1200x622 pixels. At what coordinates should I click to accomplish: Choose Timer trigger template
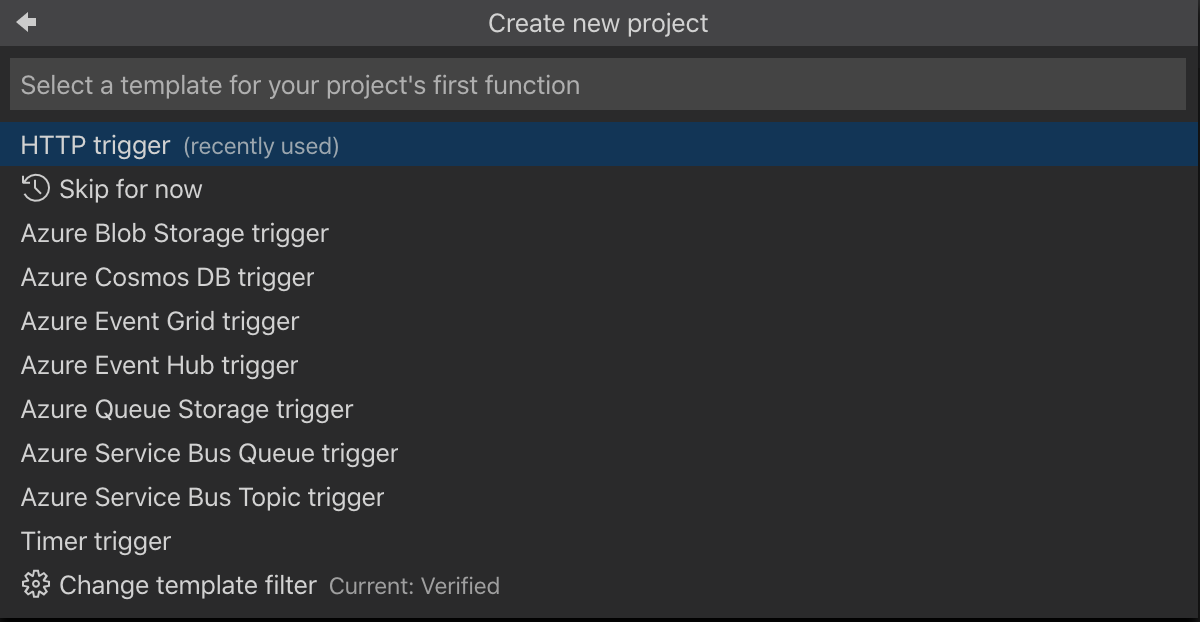click(x=96, y=541)
